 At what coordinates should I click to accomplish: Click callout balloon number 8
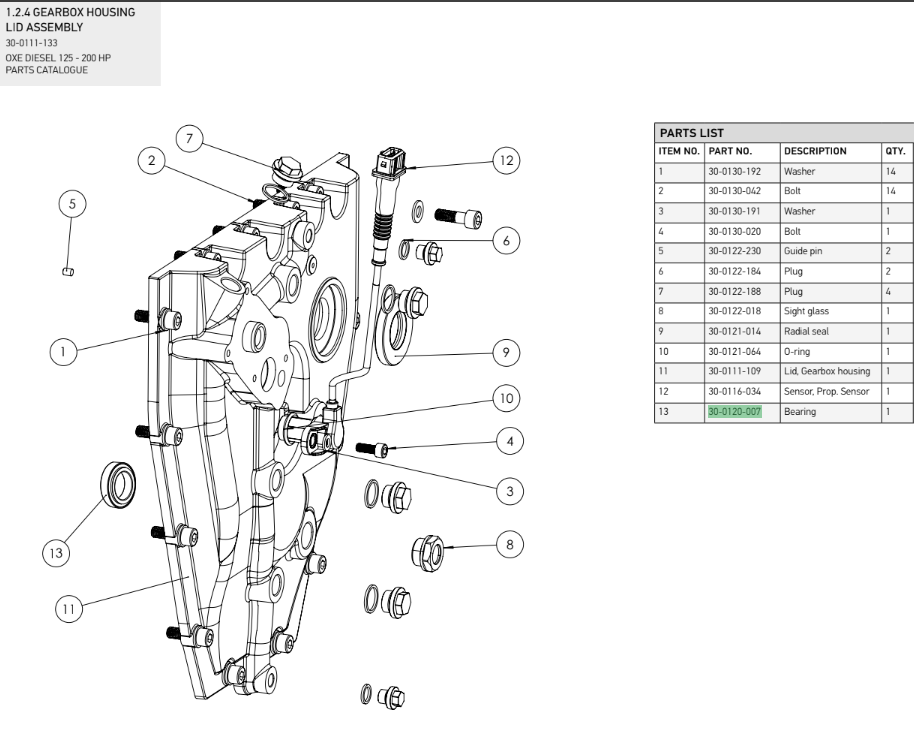click(509, 544)
